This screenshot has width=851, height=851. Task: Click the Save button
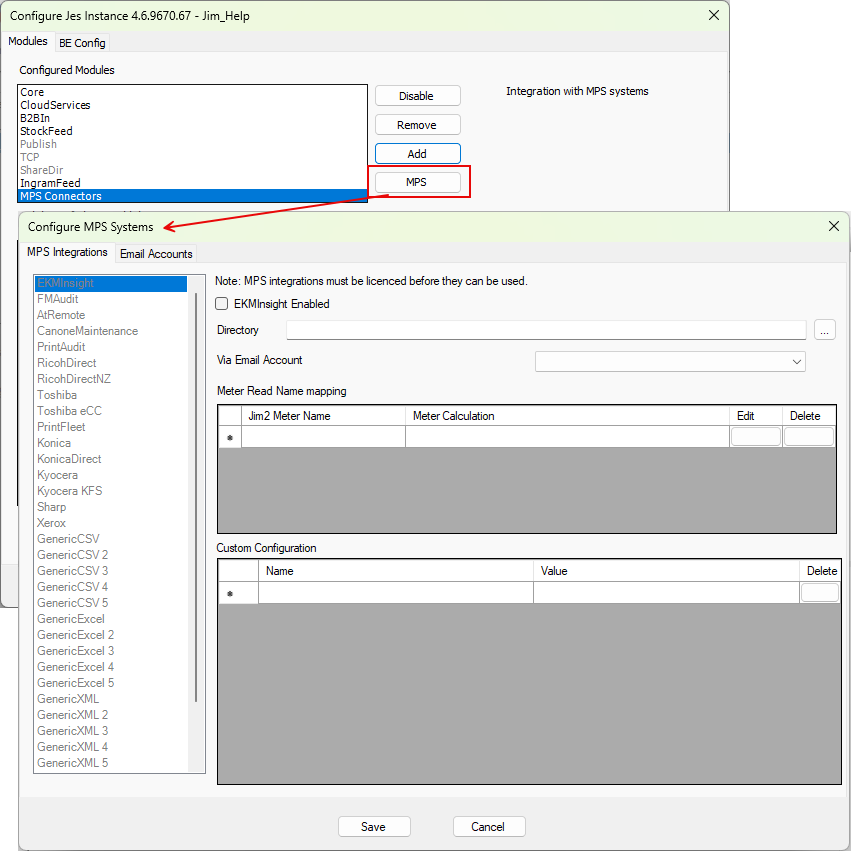[374, 827]
